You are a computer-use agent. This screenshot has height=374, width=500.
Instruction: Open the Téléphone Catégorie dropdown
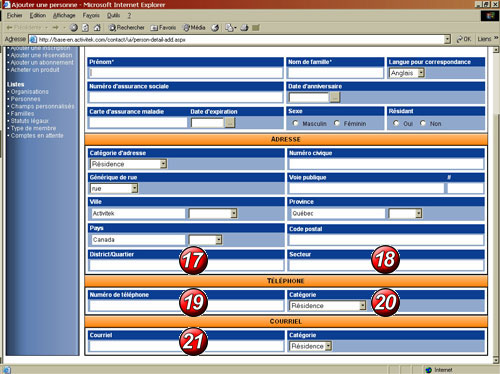(x=328, y=306)
